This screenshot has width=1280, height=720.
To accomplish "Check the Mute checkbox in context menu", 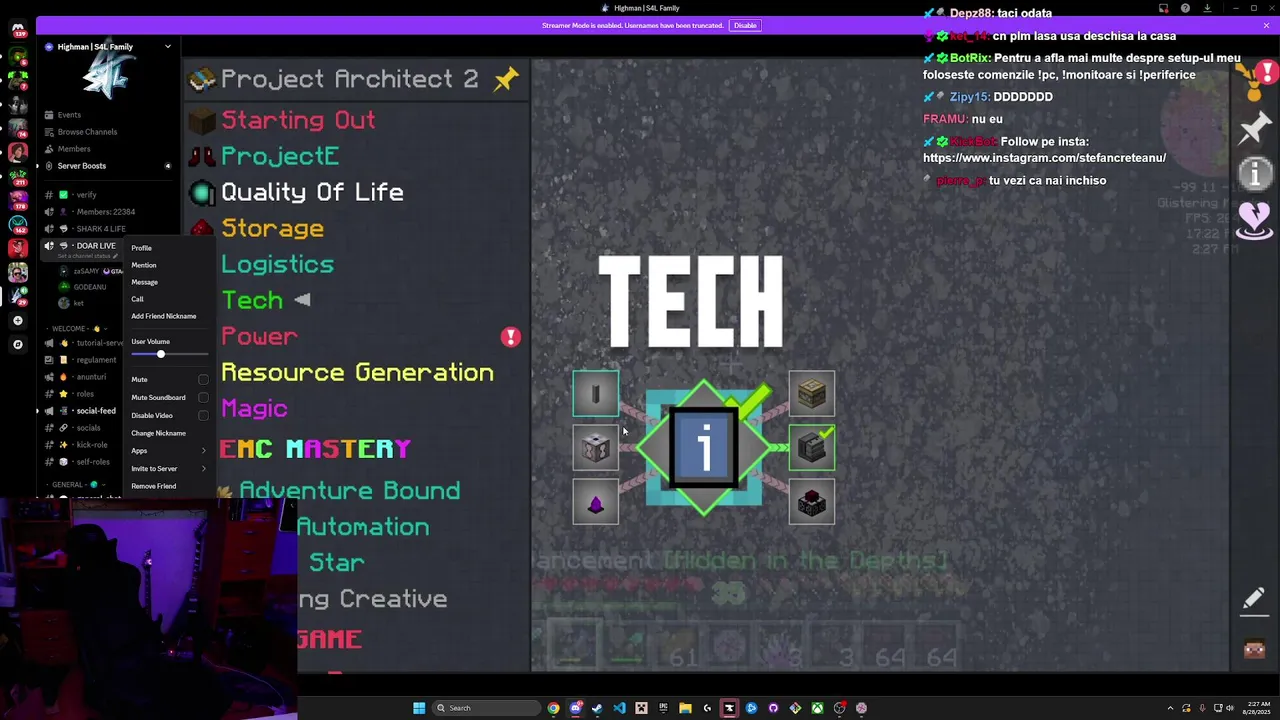I will coord(203,380).
